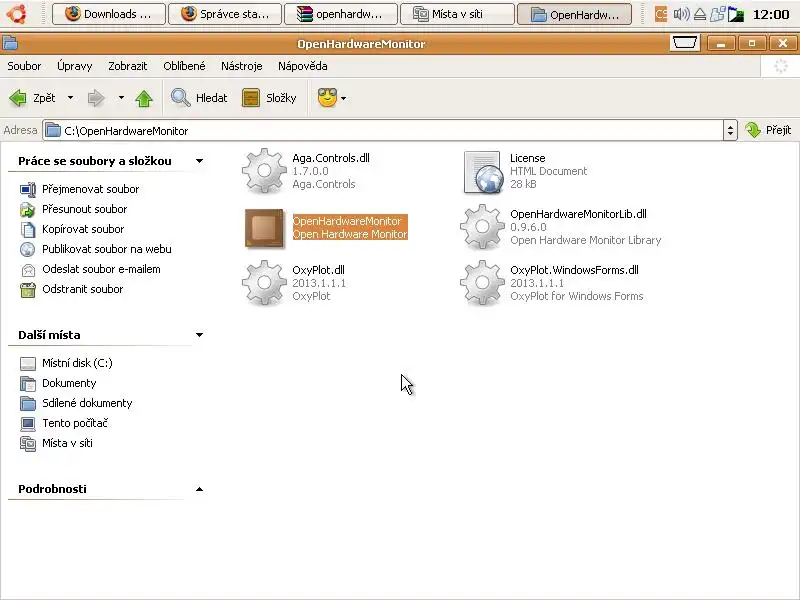
Task: Click the network places icon in sidebar
Action: click(28, 444)
